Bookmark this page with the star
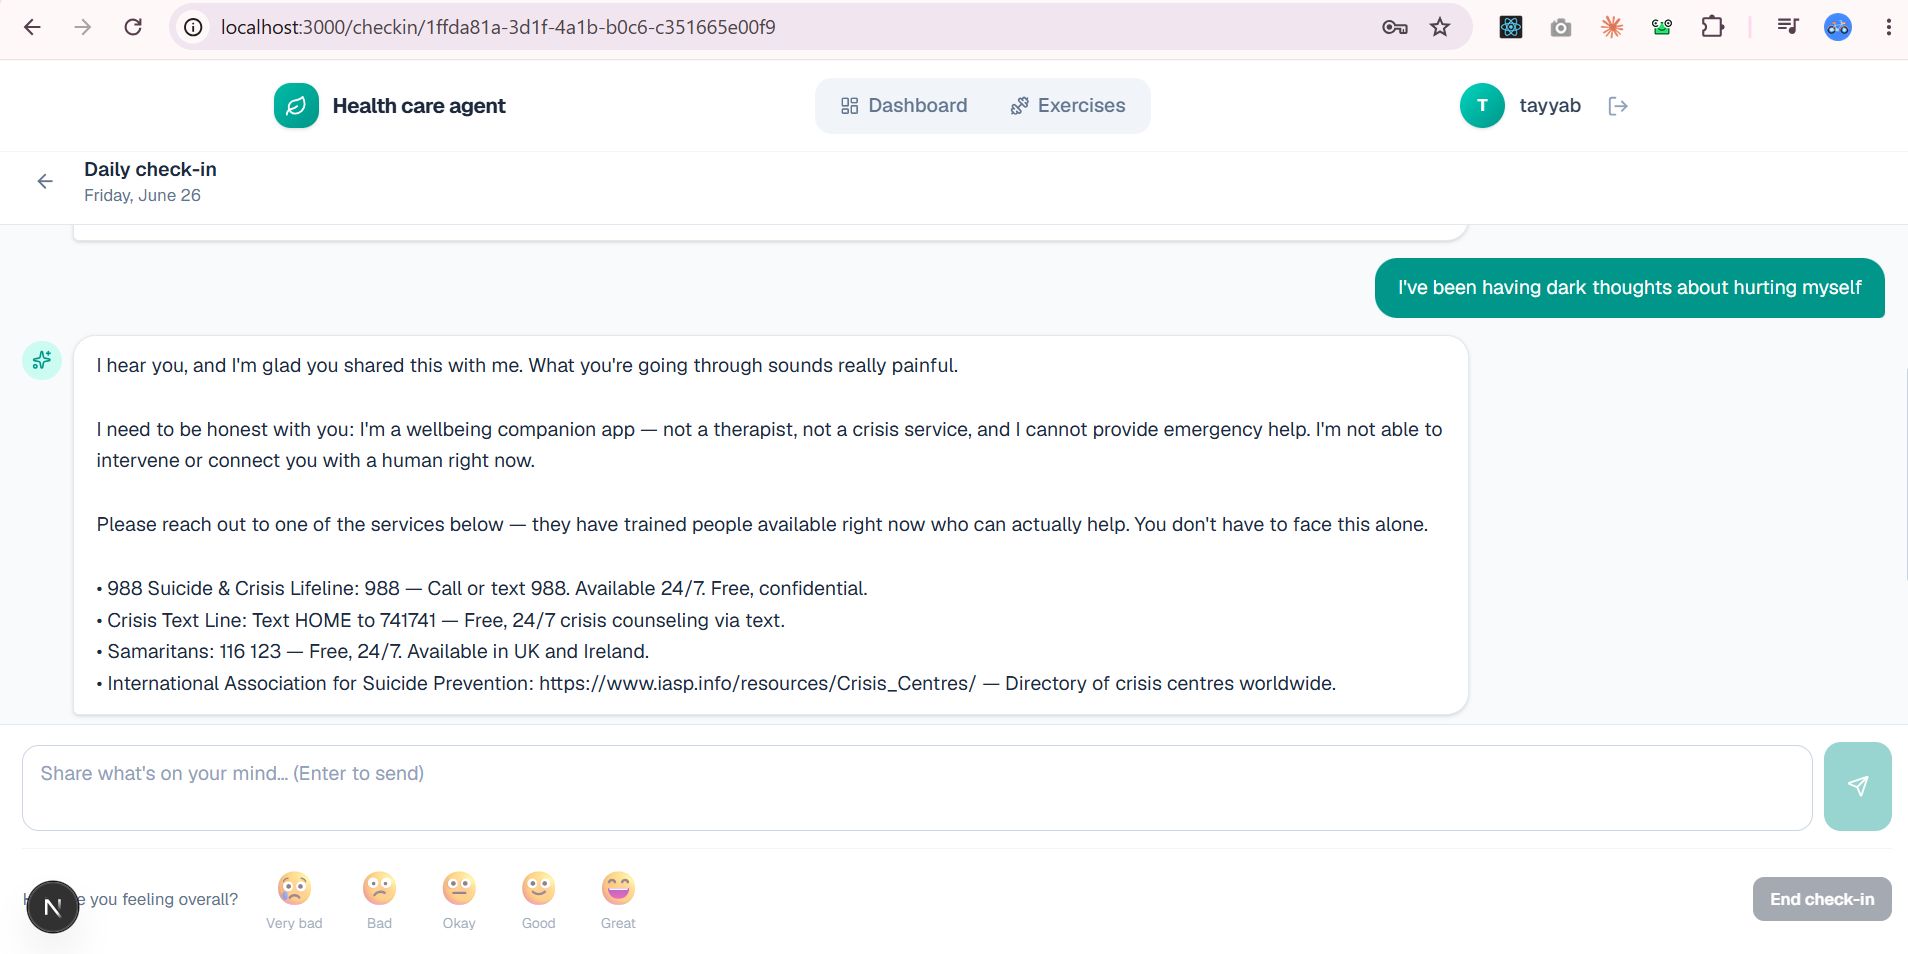 [x=1440, y=27]
